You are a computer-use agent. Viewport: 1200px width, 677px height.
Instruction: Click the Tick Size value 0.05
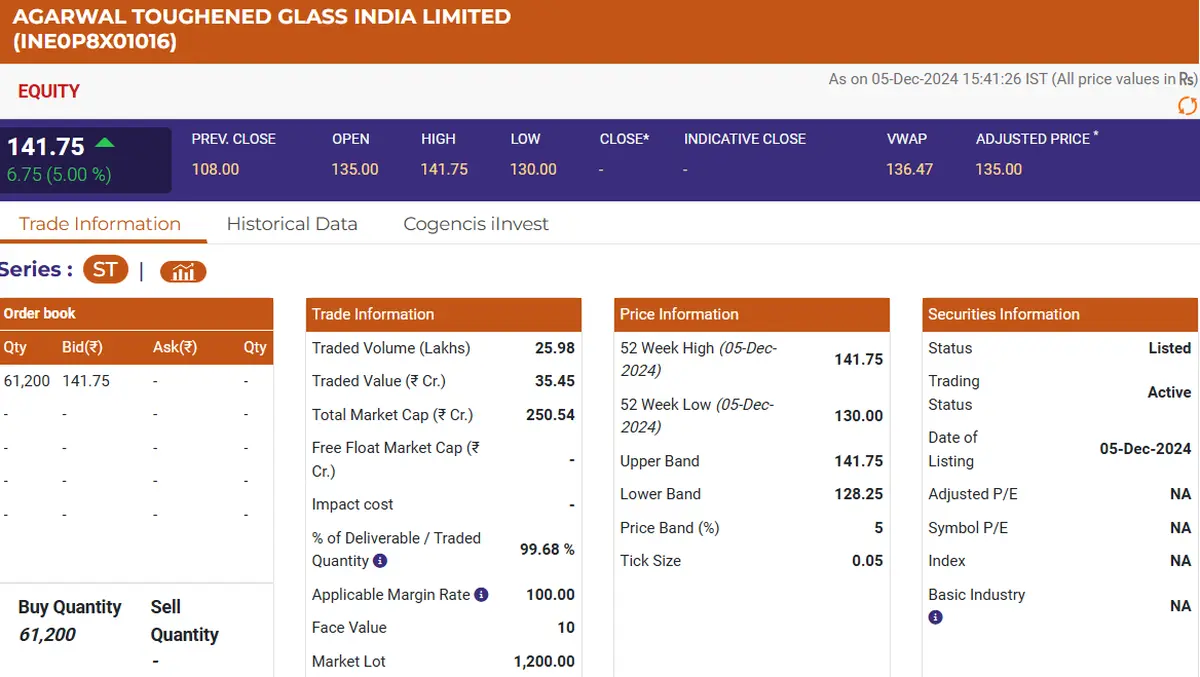coord(868,561)
